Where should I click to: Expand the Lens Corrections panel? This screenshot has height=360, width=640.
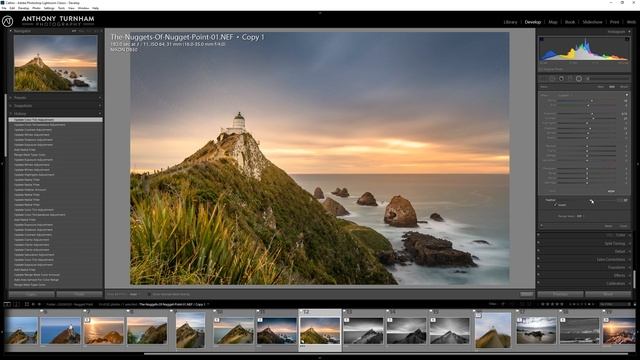click(629, 259)
